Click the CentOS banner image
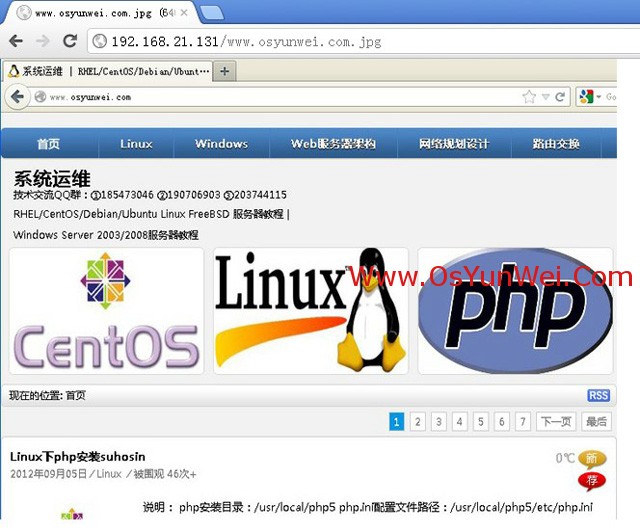640x532 pixels. (106, 311)
